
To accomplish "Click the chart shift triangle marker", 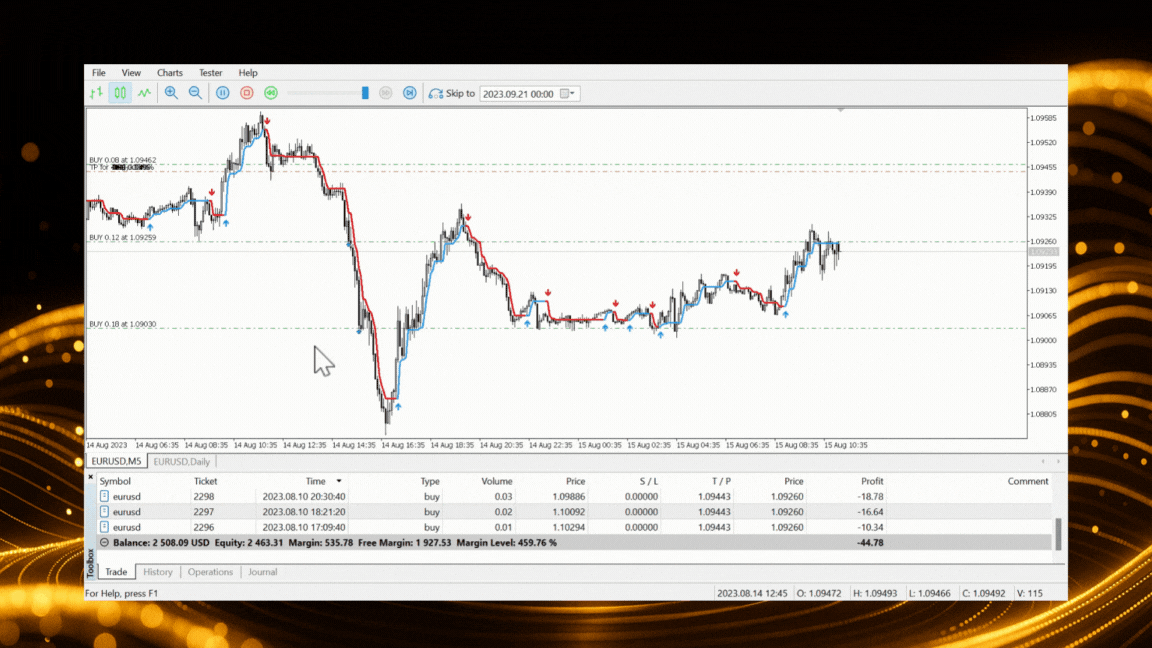I will [x=840, y=110].
